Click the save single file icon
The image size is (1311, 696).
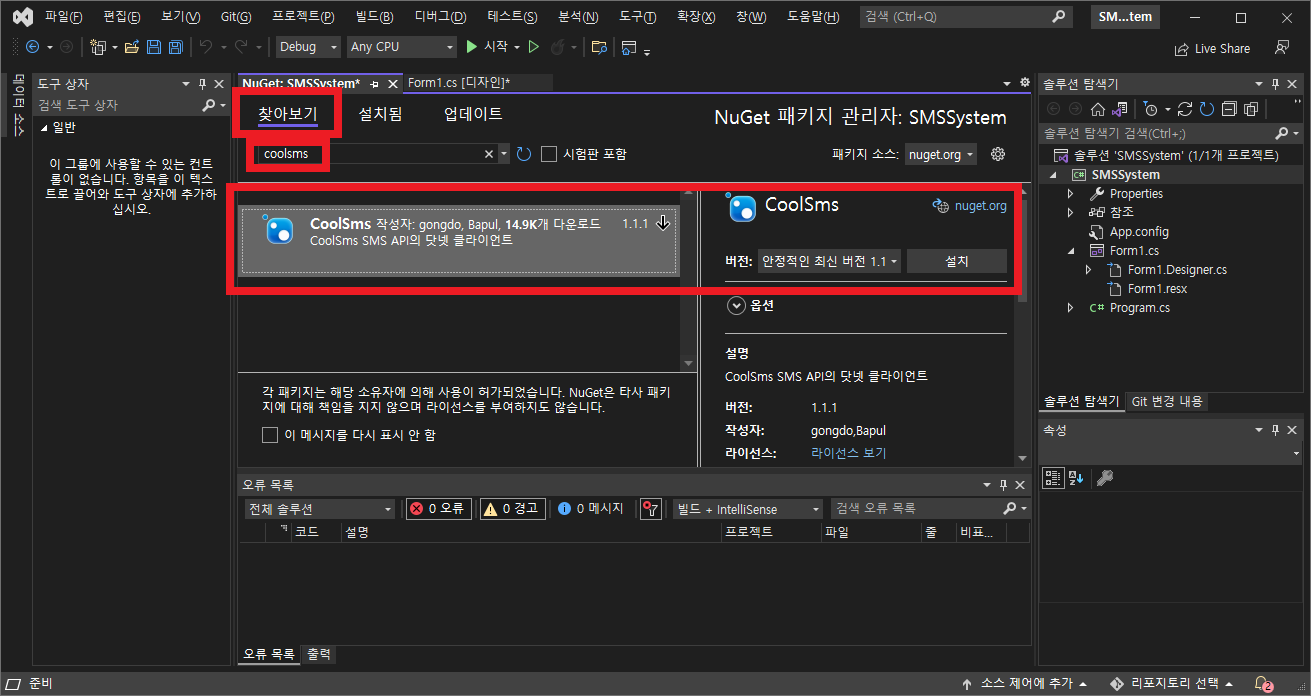(154, 47)
